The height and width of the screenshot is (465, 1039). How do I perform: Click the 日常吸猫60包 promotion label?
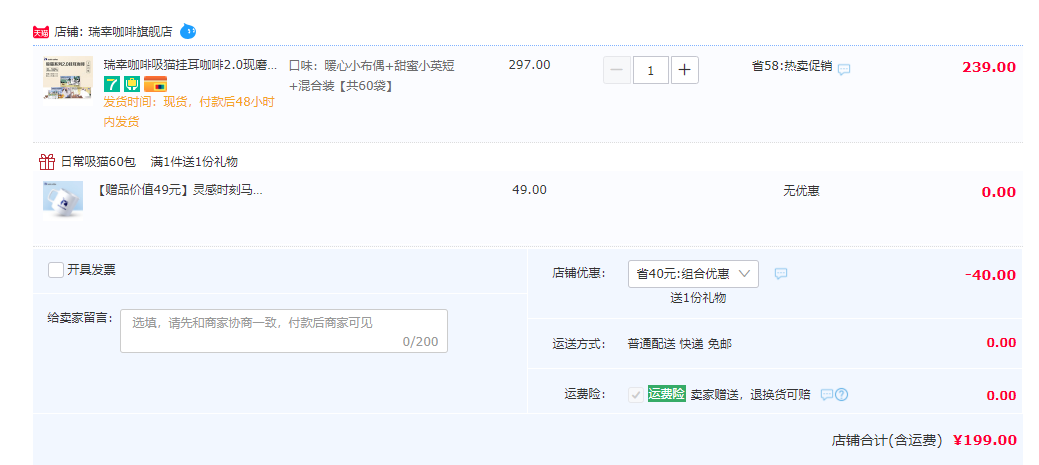click(98, 162)
